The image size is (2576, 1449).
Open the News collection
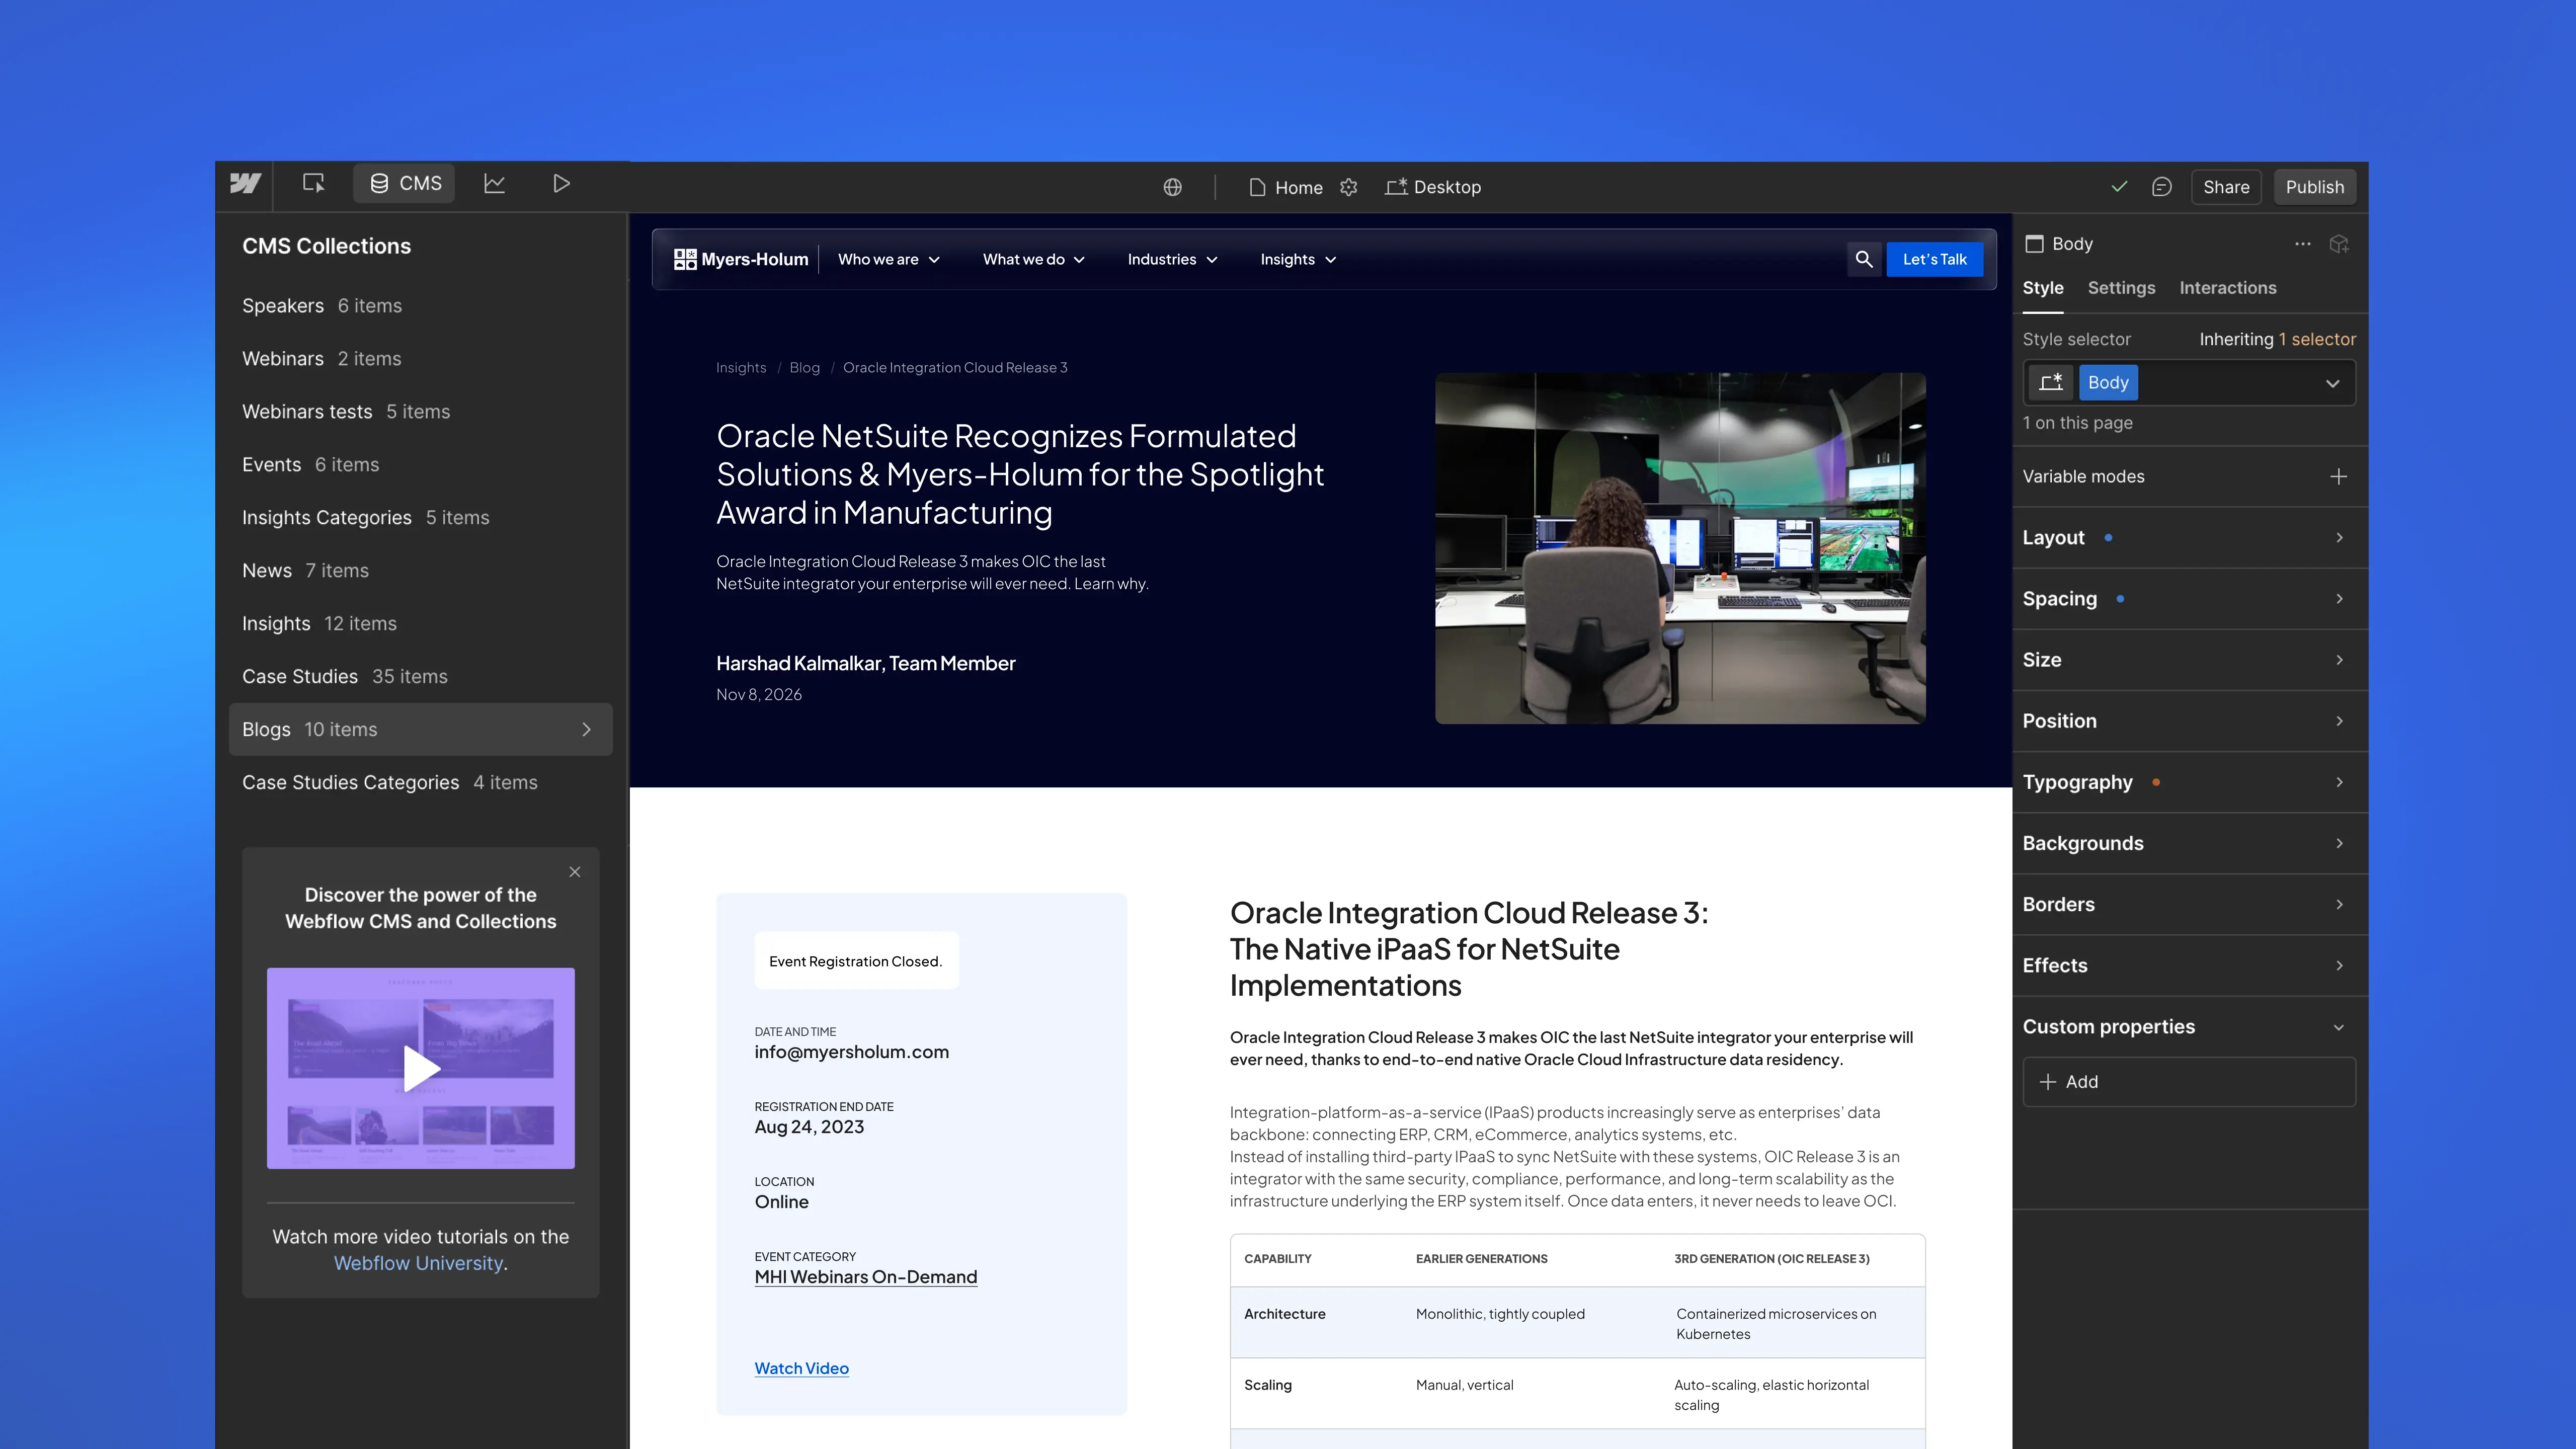(x=420, y=571)
